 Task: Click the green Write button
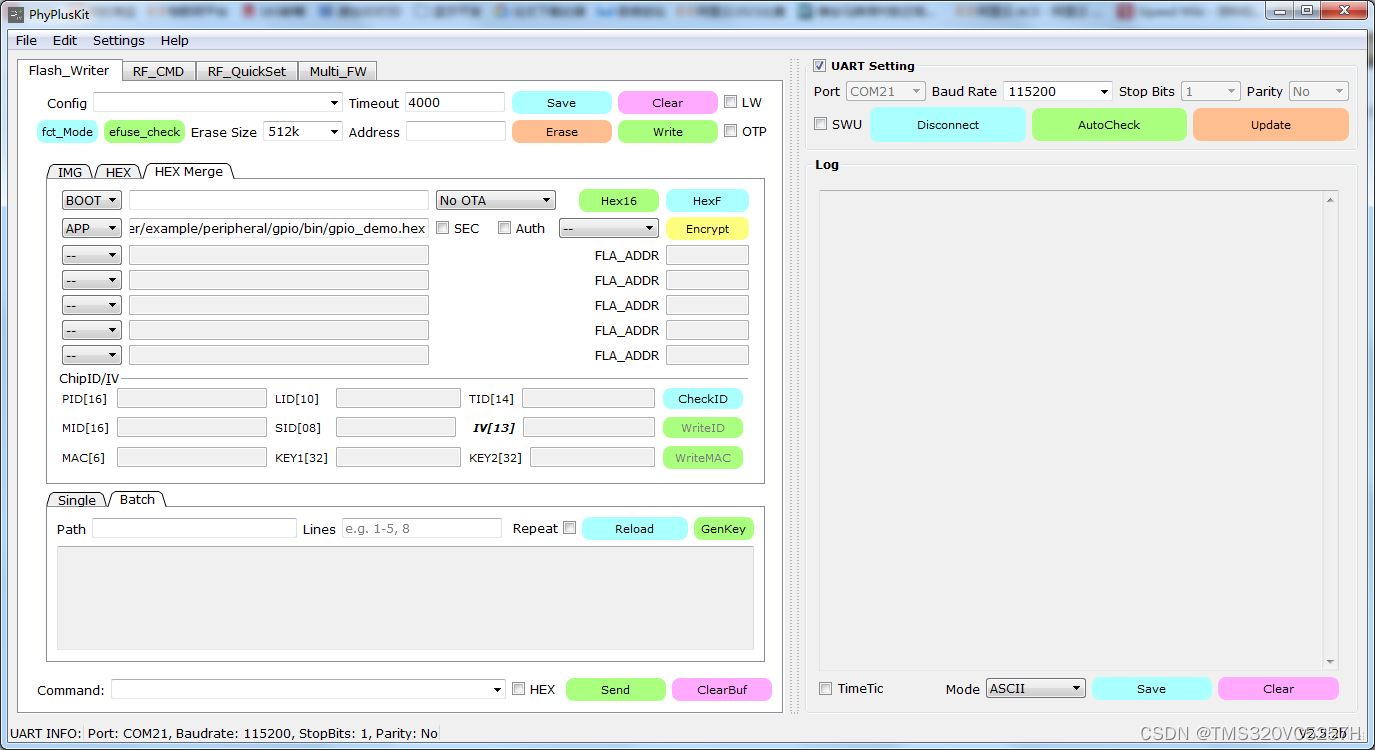pyautogui.click(x=667, y=132)
